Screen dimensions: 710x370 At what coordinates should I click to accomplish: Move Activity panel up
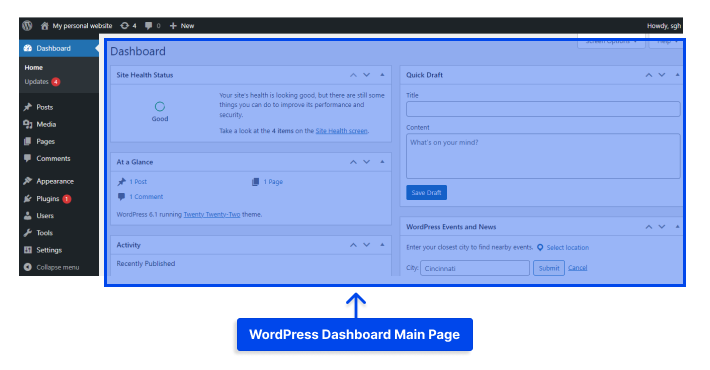(353, 245)
